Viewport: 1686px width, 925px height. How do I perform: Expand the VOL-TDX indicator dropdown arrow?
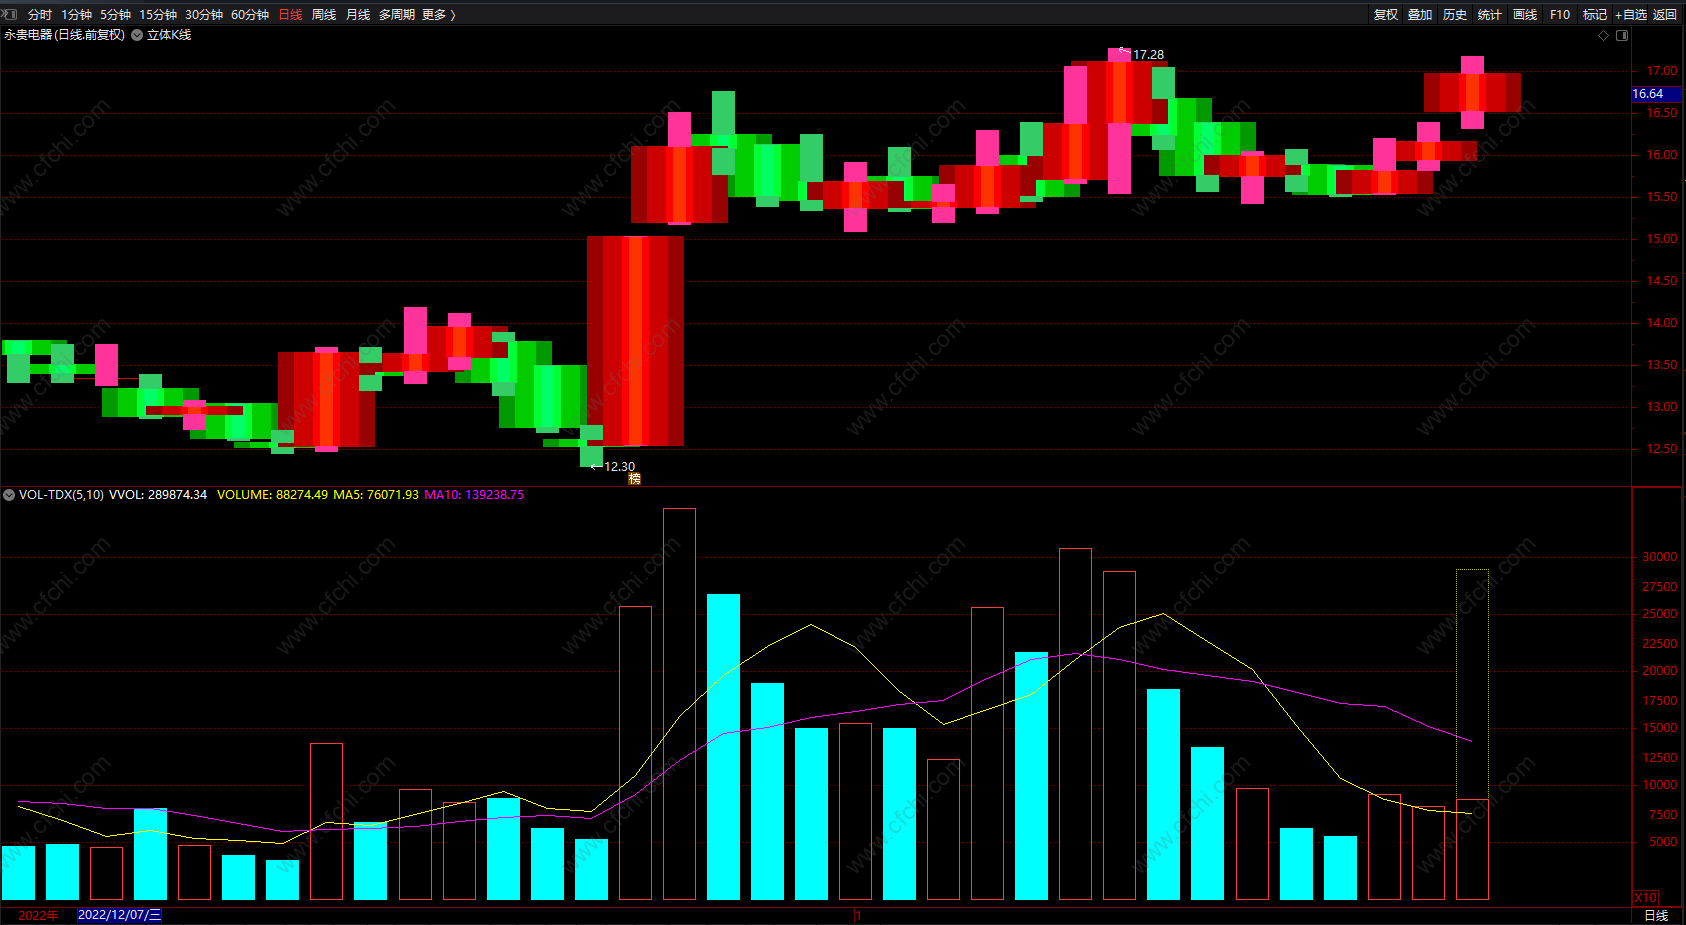click(x=9, y=495)
